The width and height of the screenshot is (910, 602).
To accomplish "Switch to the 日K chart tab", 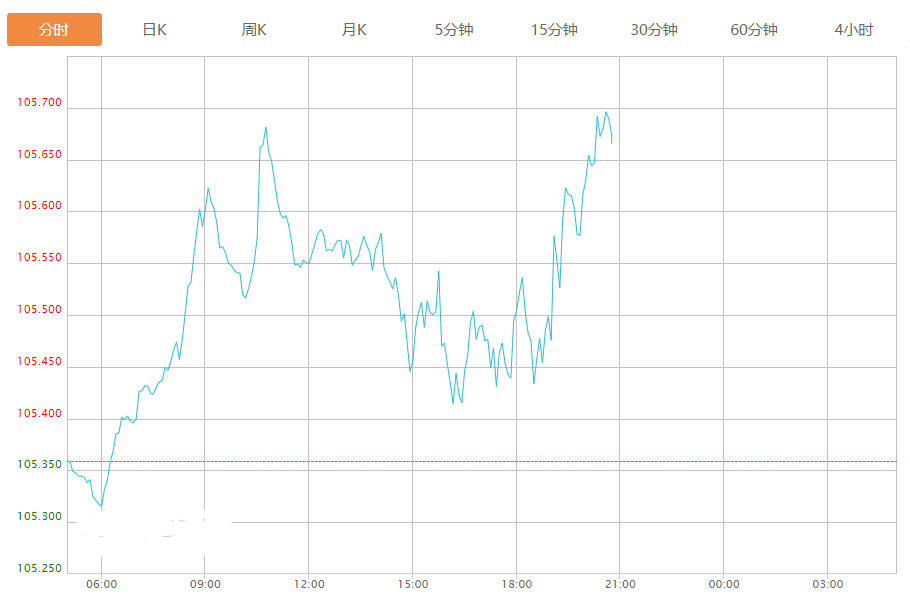I will pos(154,30).
